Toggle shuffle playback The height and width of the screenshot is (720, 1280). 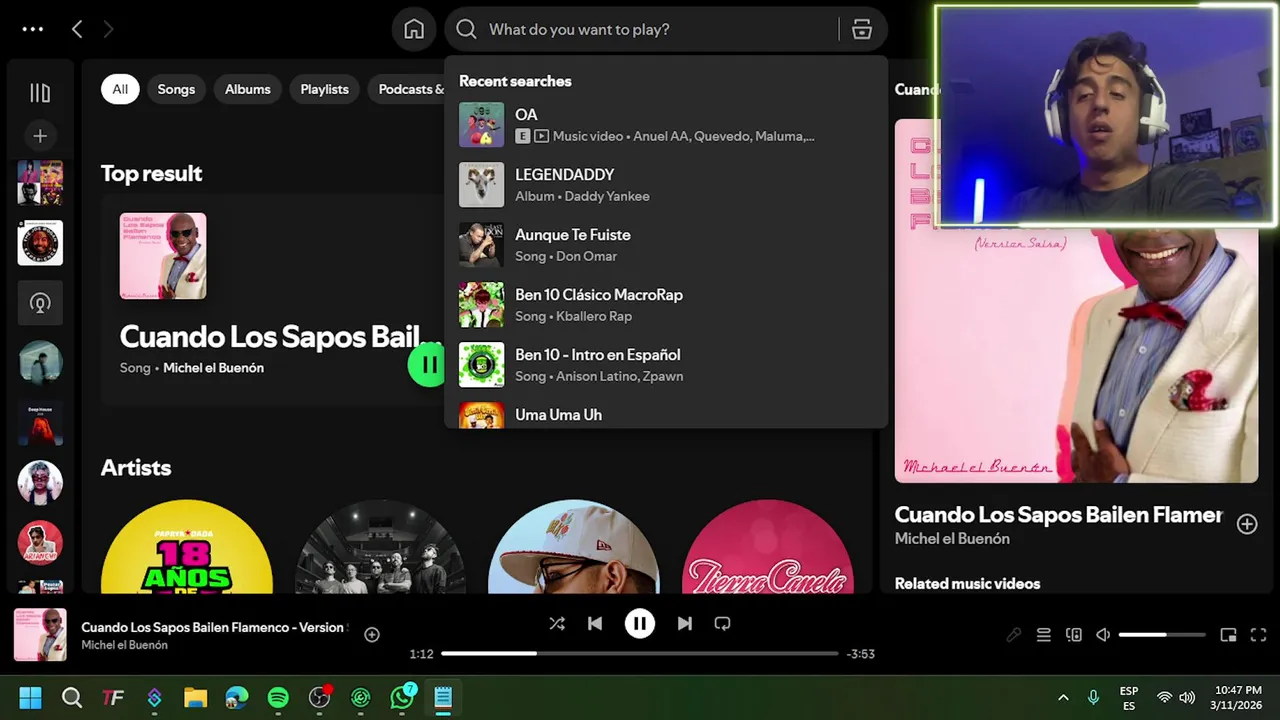[x=557, y=623]
